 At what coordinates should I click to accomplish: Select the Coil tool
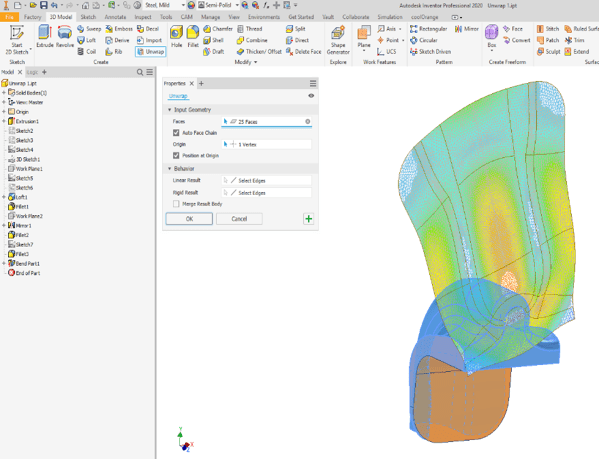(86, 52)
